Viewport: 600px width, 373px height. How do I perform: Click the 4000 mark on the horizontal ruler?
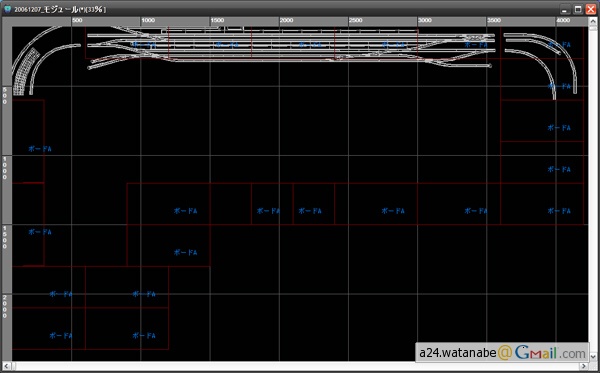(563, 20)
